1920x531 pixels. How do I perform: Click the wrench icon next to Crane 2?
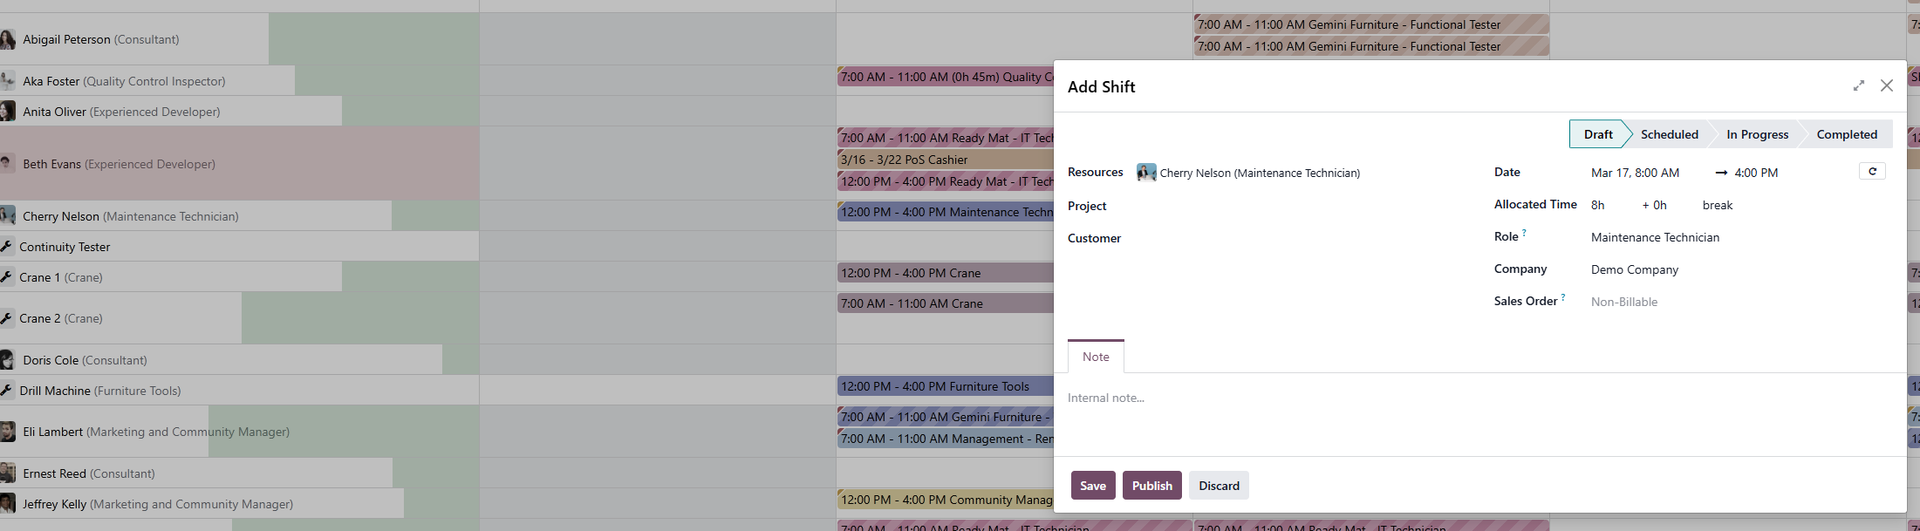7,318
